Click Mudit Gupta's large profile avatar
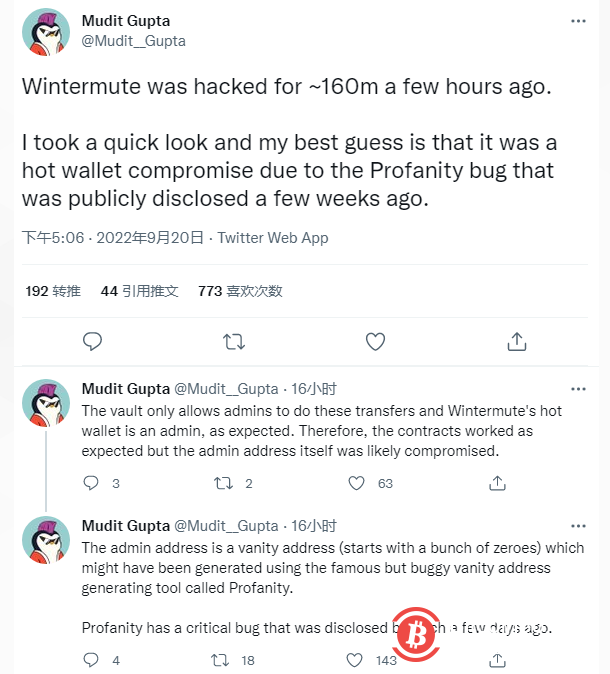The image size is (610, 674). (46, 32)
